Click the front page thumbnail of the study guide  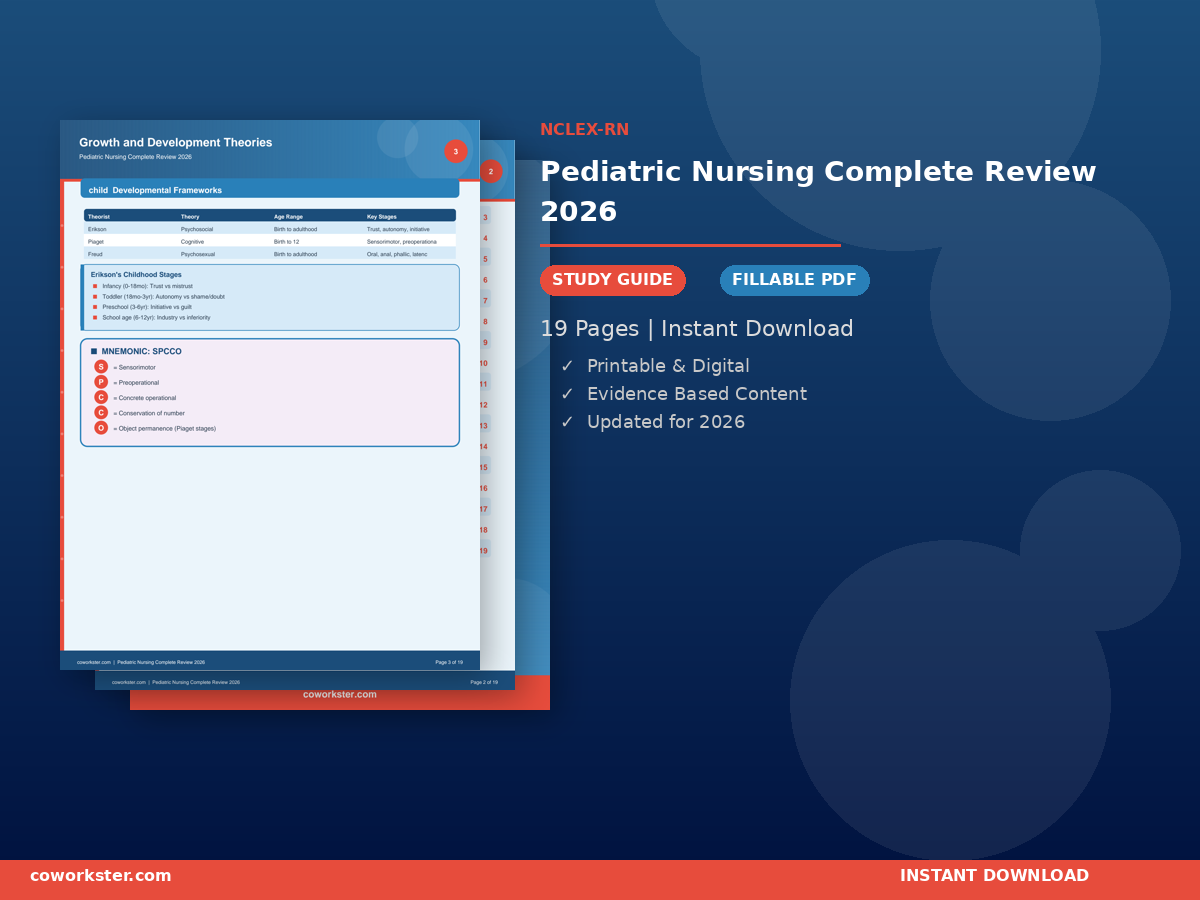tap(270, 395)
